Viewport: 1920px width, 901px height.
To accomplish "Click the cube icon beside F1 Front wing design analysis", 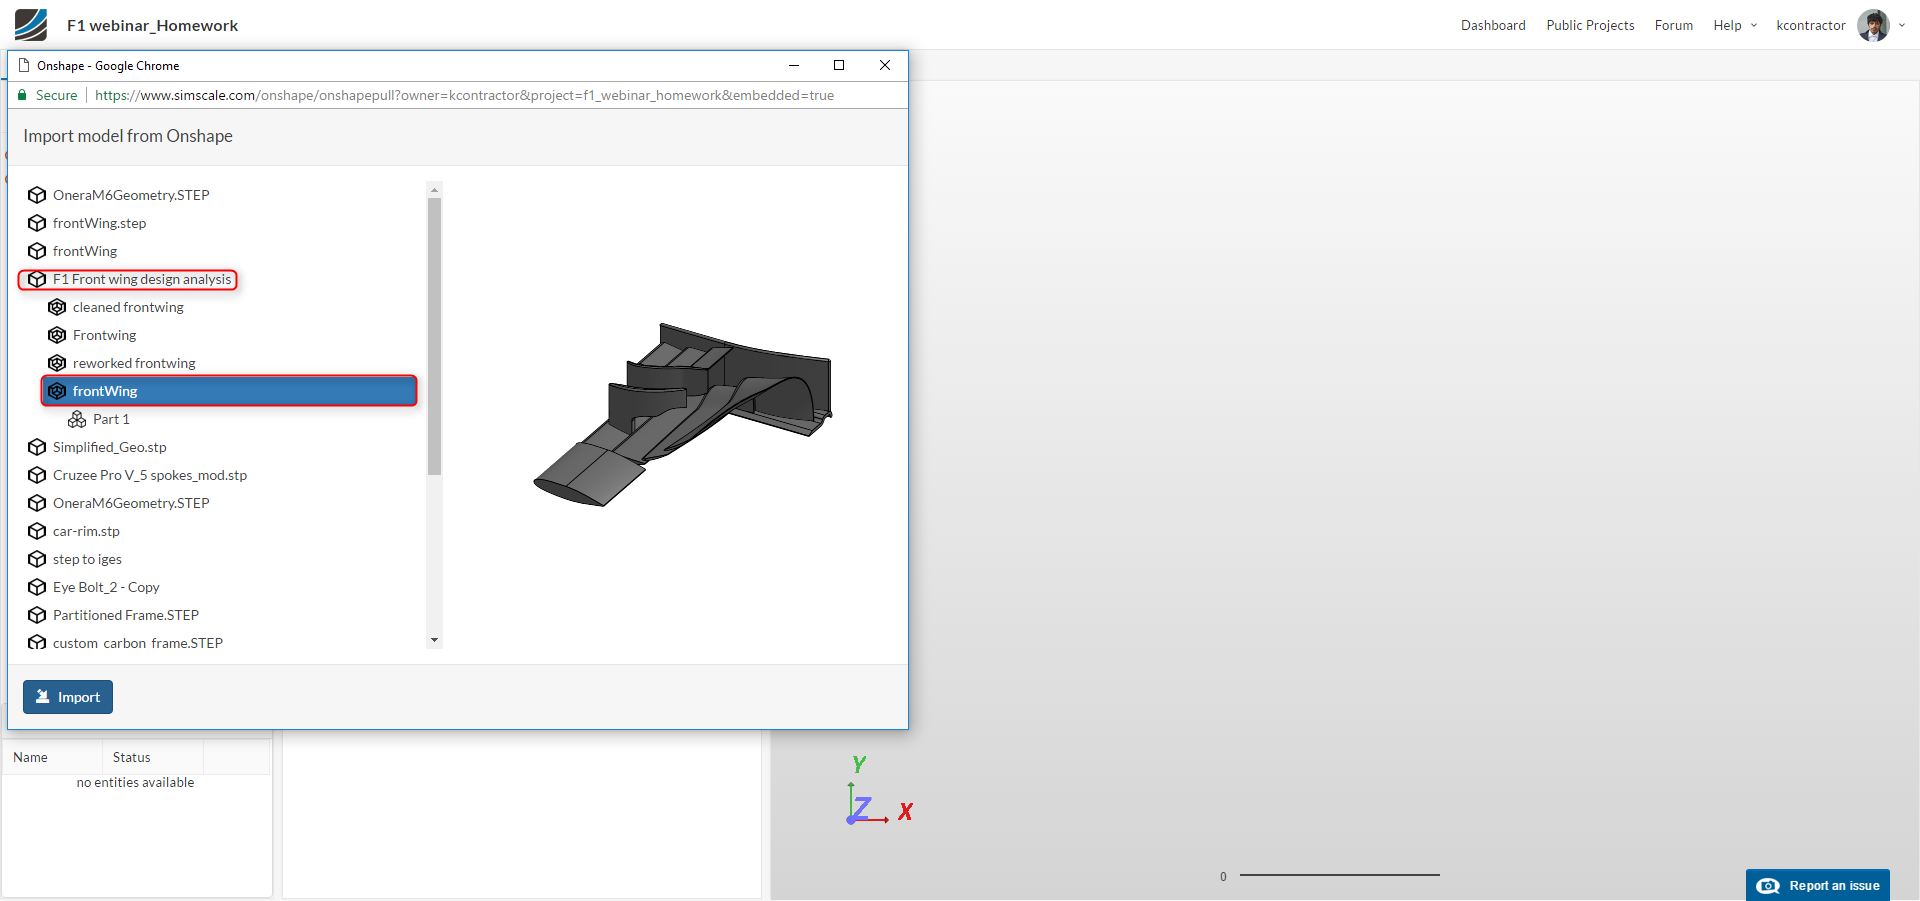I will [37, 279].
